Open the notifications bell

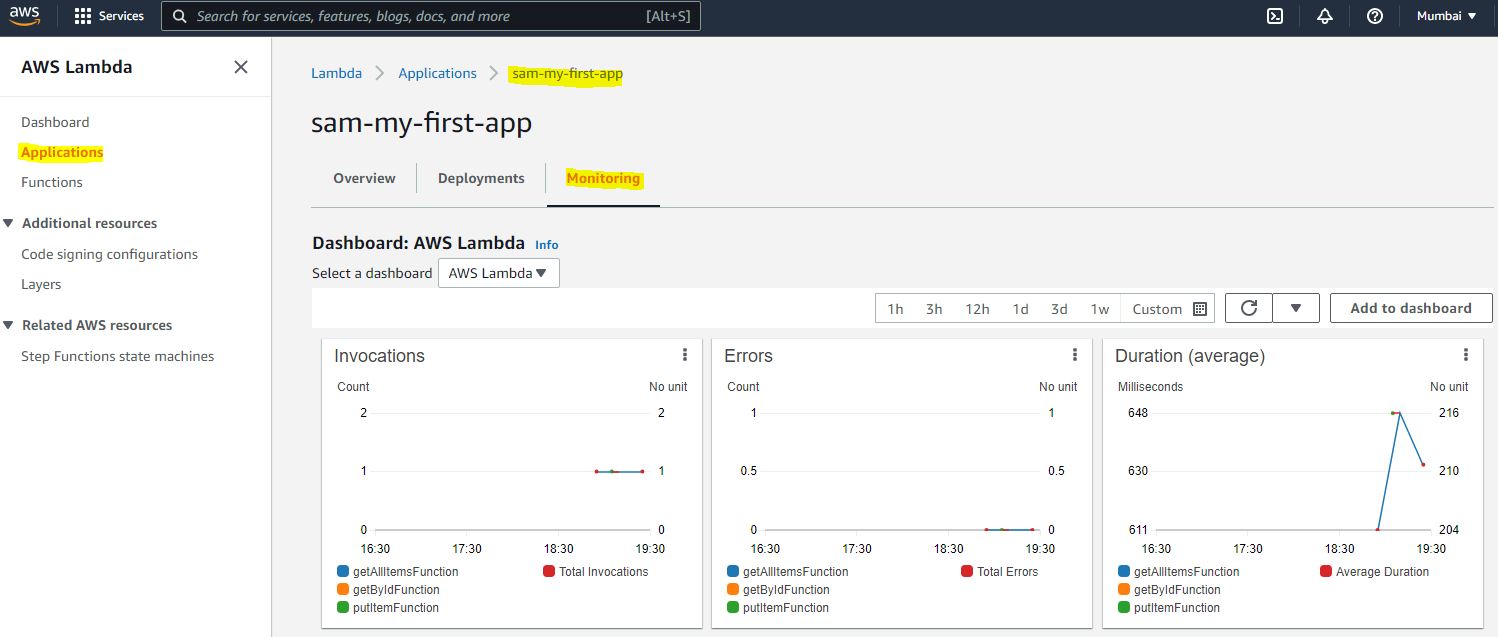[x=1325, y=16]
